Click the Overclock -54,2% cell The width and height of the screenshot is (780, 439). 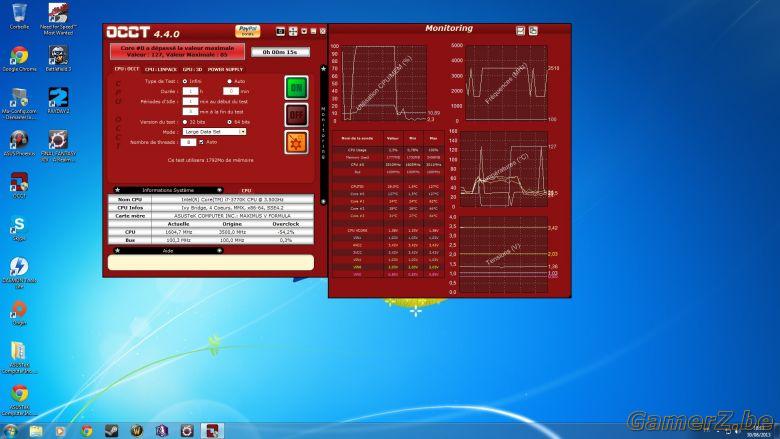[286, 232]
